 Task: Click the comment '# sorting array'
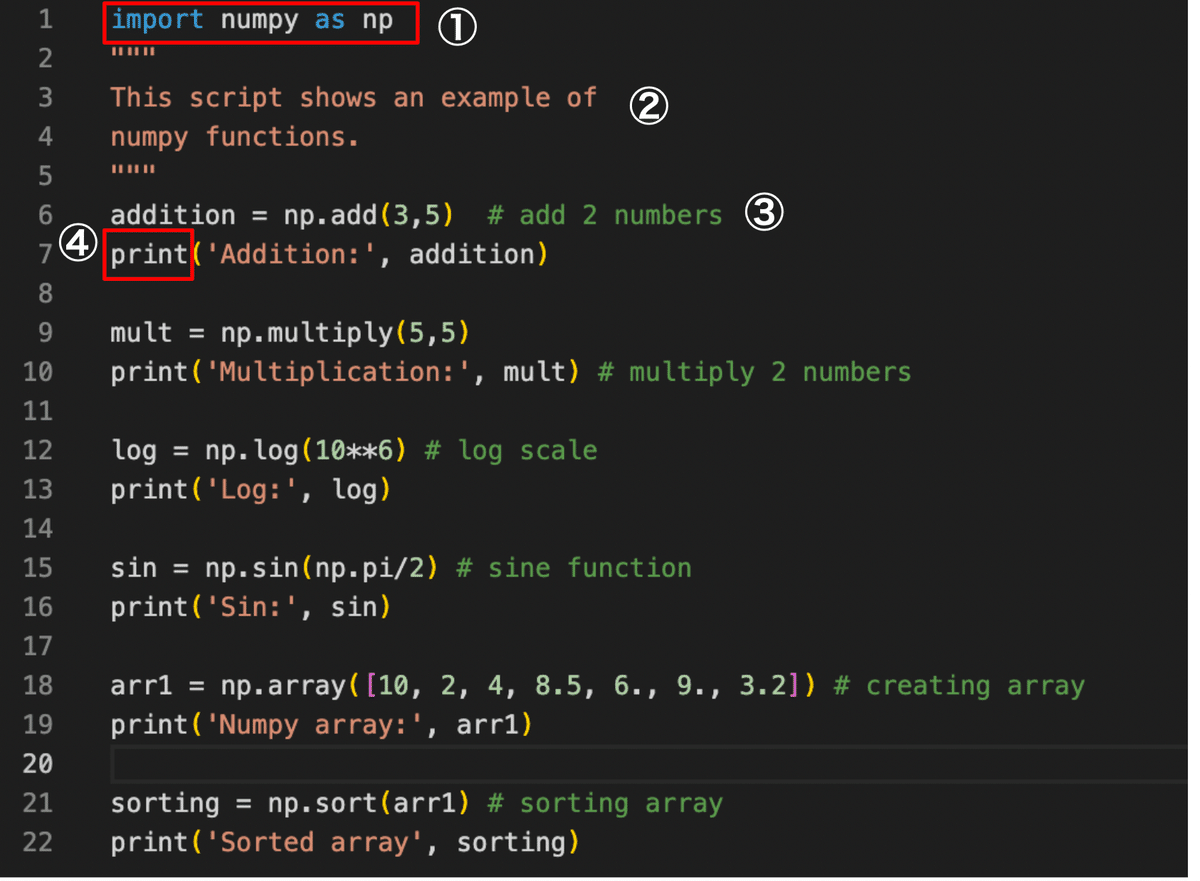point(605,803)
